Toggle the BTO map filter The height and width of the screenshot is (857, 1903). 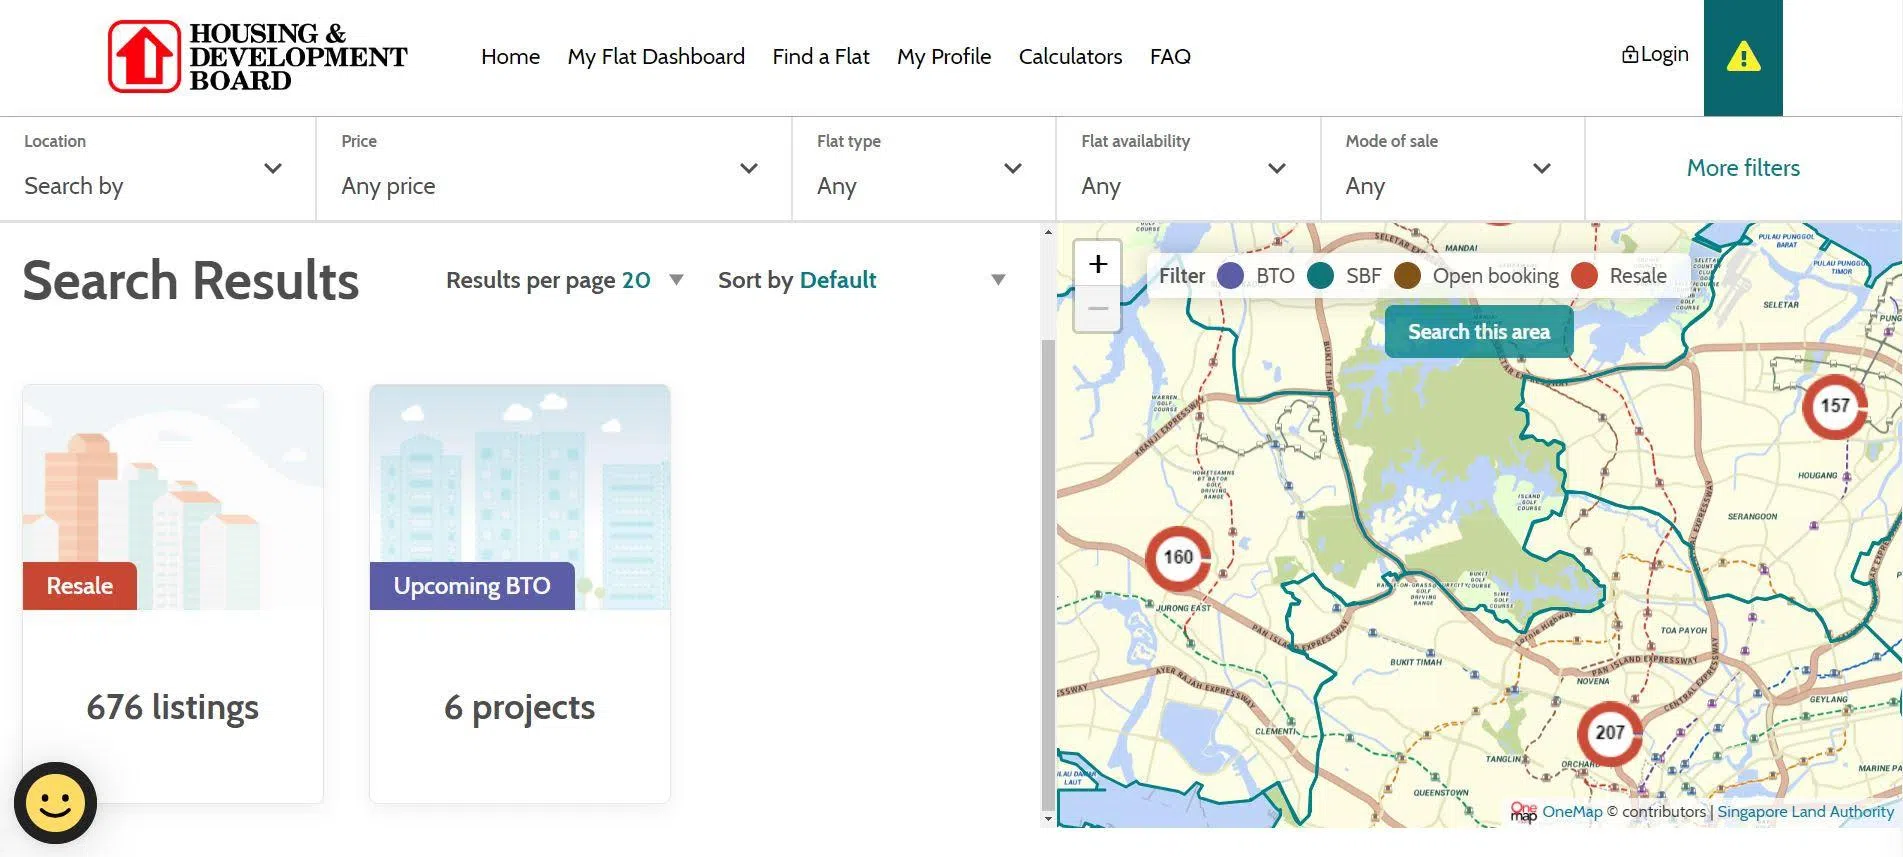[1230, 276]
